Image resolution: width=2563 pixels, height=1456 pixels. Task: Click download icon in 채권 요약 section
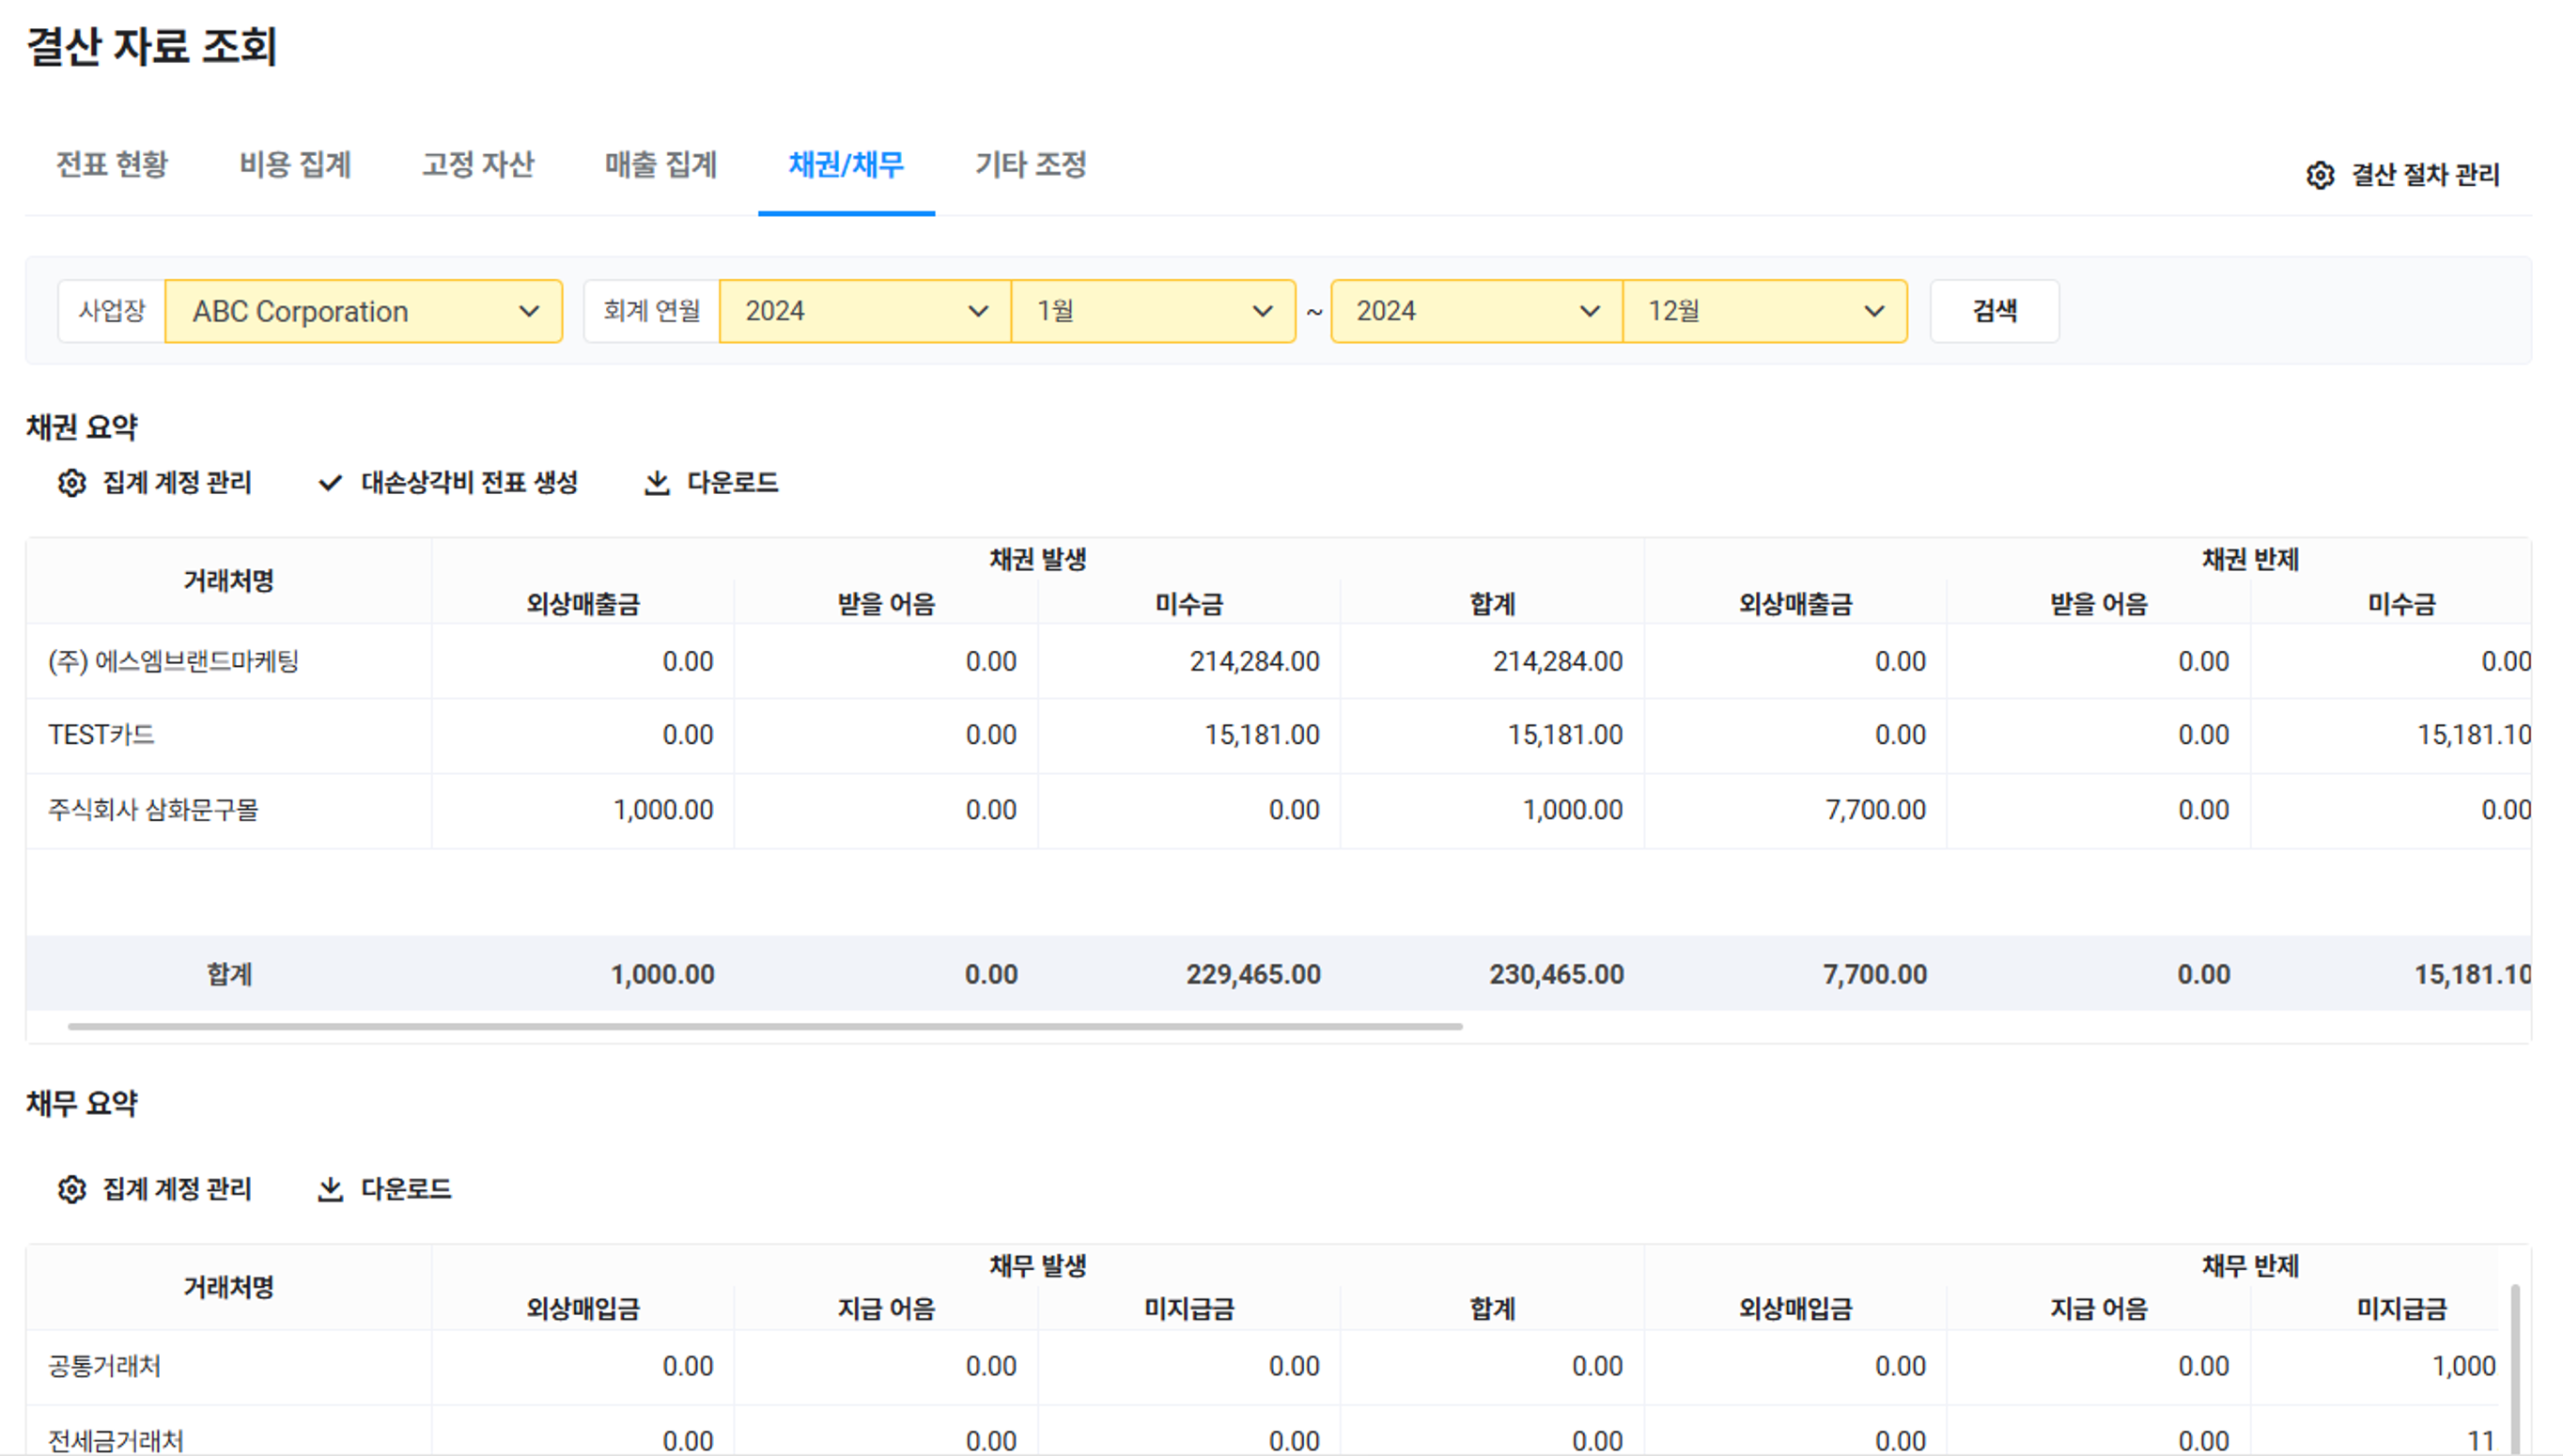click(656, 483)
